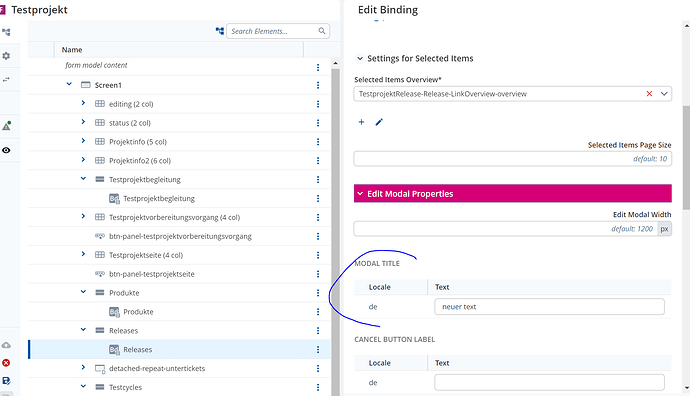Expand the editing (2 col) node
The image size is (690, 396).
coord(83,103)
